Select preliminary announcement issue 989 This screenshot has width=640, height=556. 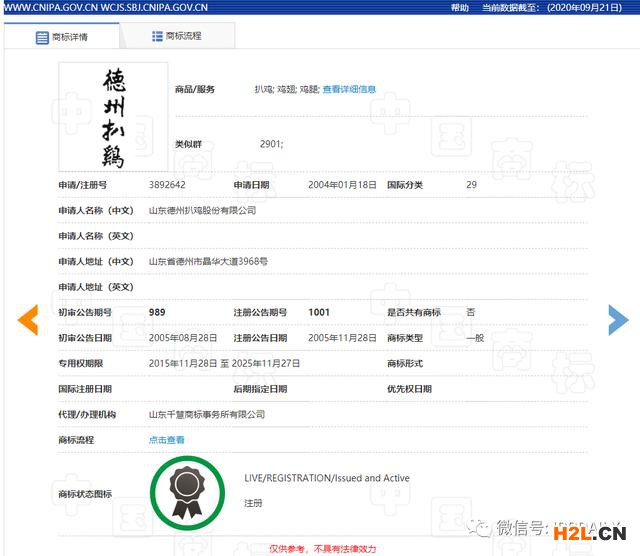[x=157, y=312]
